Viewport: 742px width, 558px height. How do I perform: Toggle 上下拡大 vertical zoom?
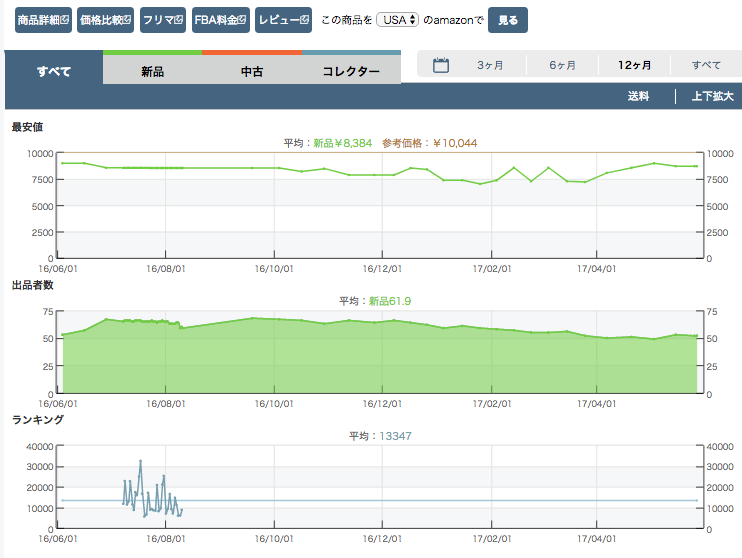pos(712,96)
